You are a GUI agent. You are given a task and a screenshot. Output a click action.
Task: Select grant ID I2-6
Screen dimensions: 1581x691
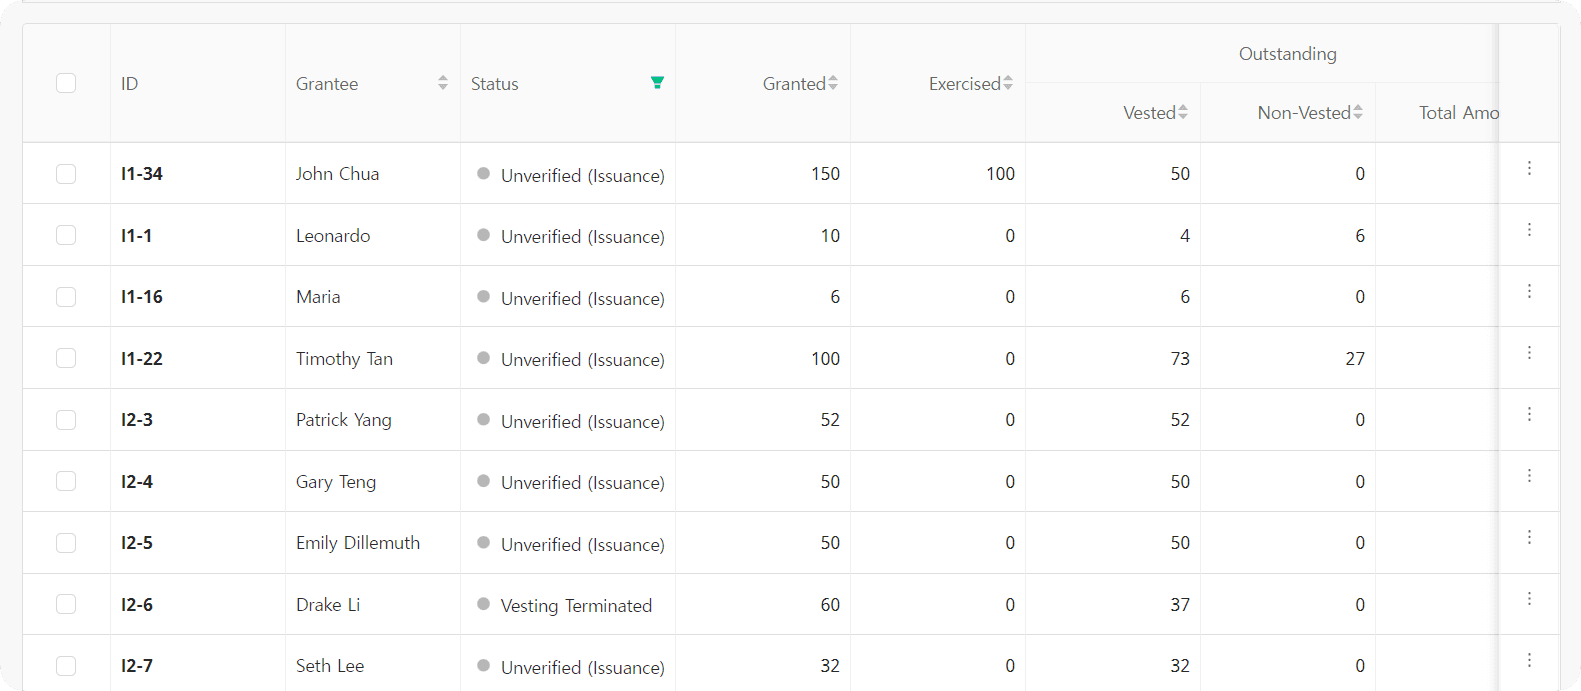(137, 605)
